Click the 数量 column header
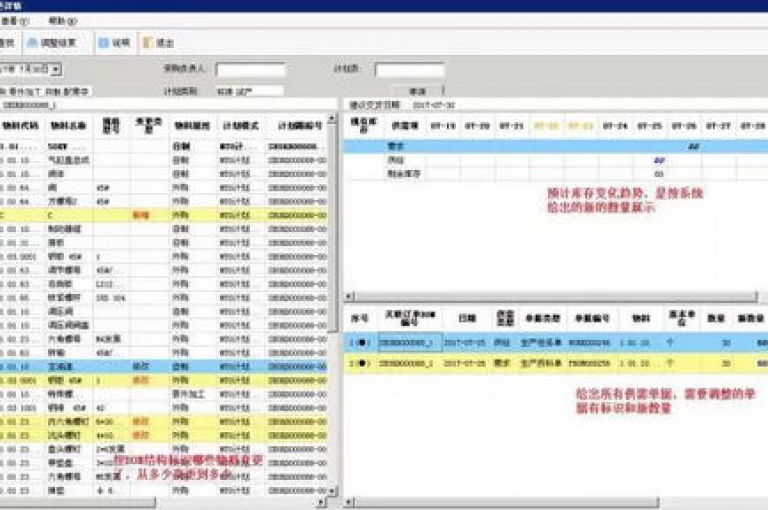This screenshot has height=510, width=768. tap(716, 318)
